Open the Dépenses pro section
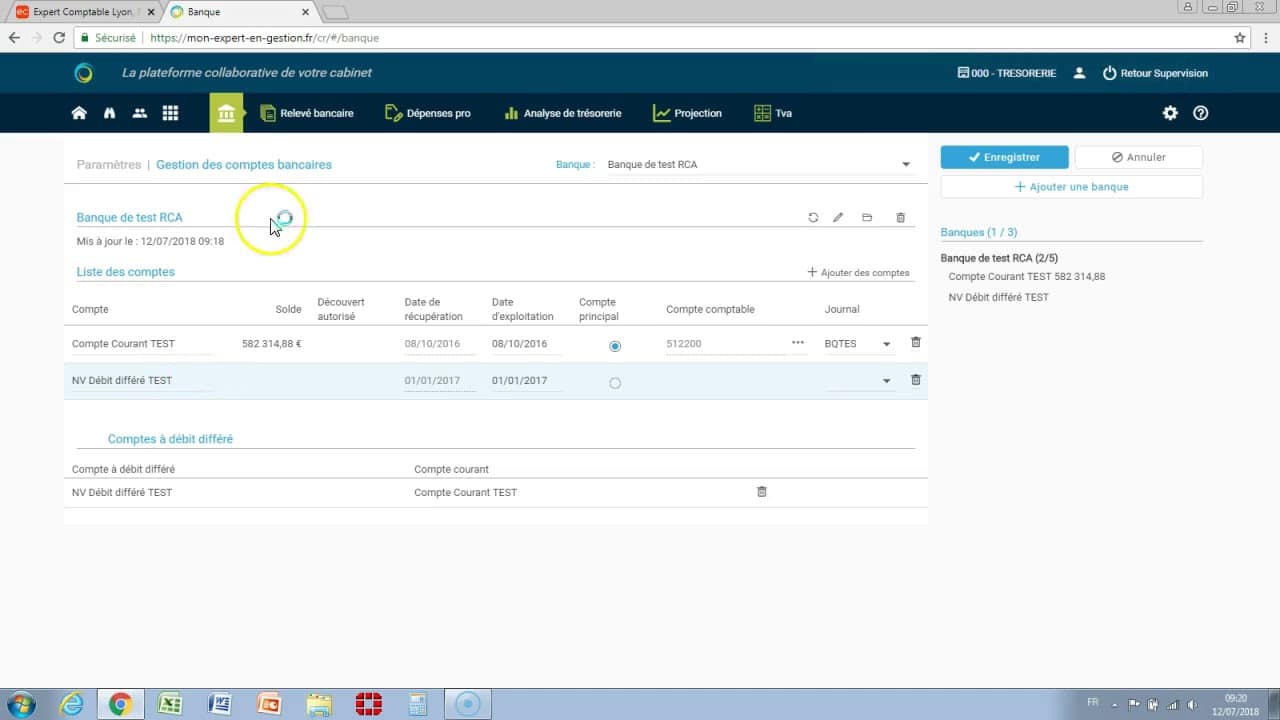 428,113
